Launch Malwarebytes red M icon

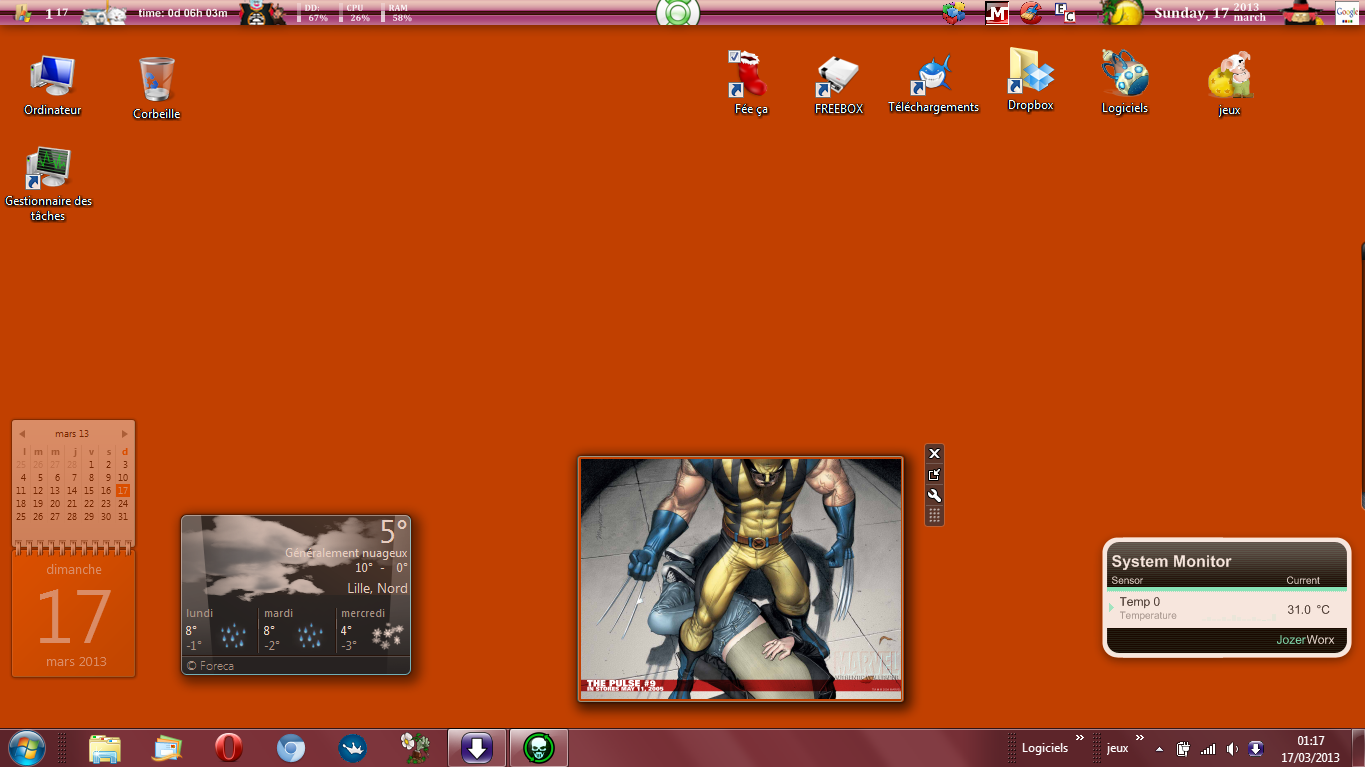coord(997,13)
